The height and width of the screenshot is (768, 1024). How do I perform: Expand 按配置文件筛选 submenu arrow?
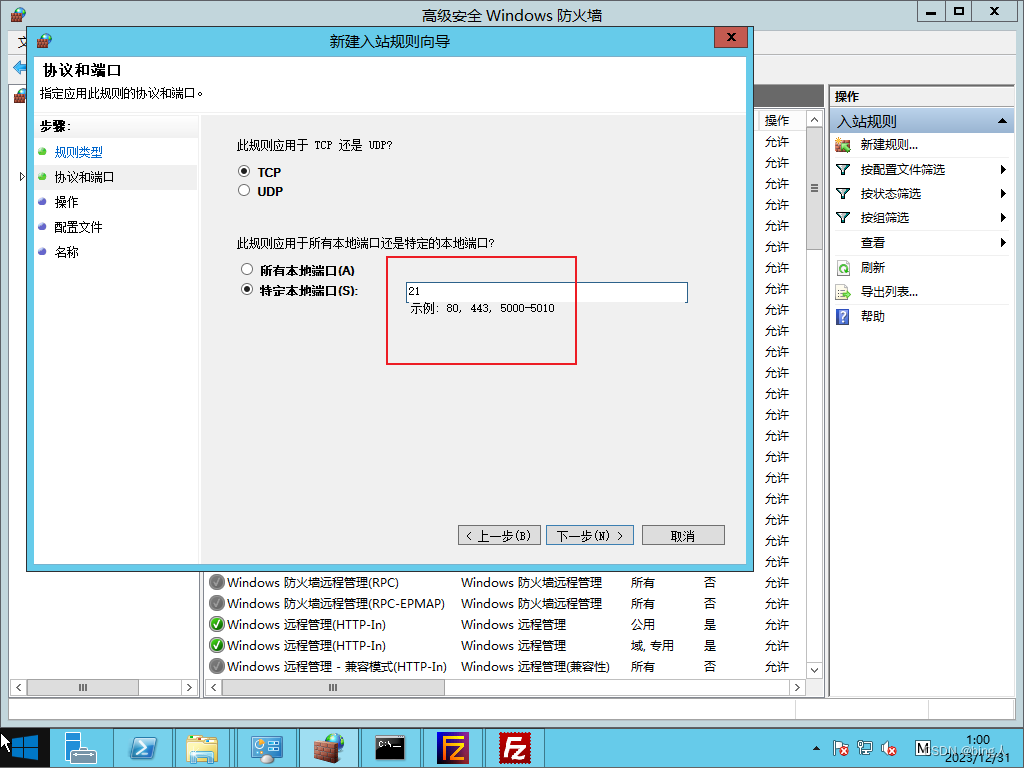pos(1003,170)
